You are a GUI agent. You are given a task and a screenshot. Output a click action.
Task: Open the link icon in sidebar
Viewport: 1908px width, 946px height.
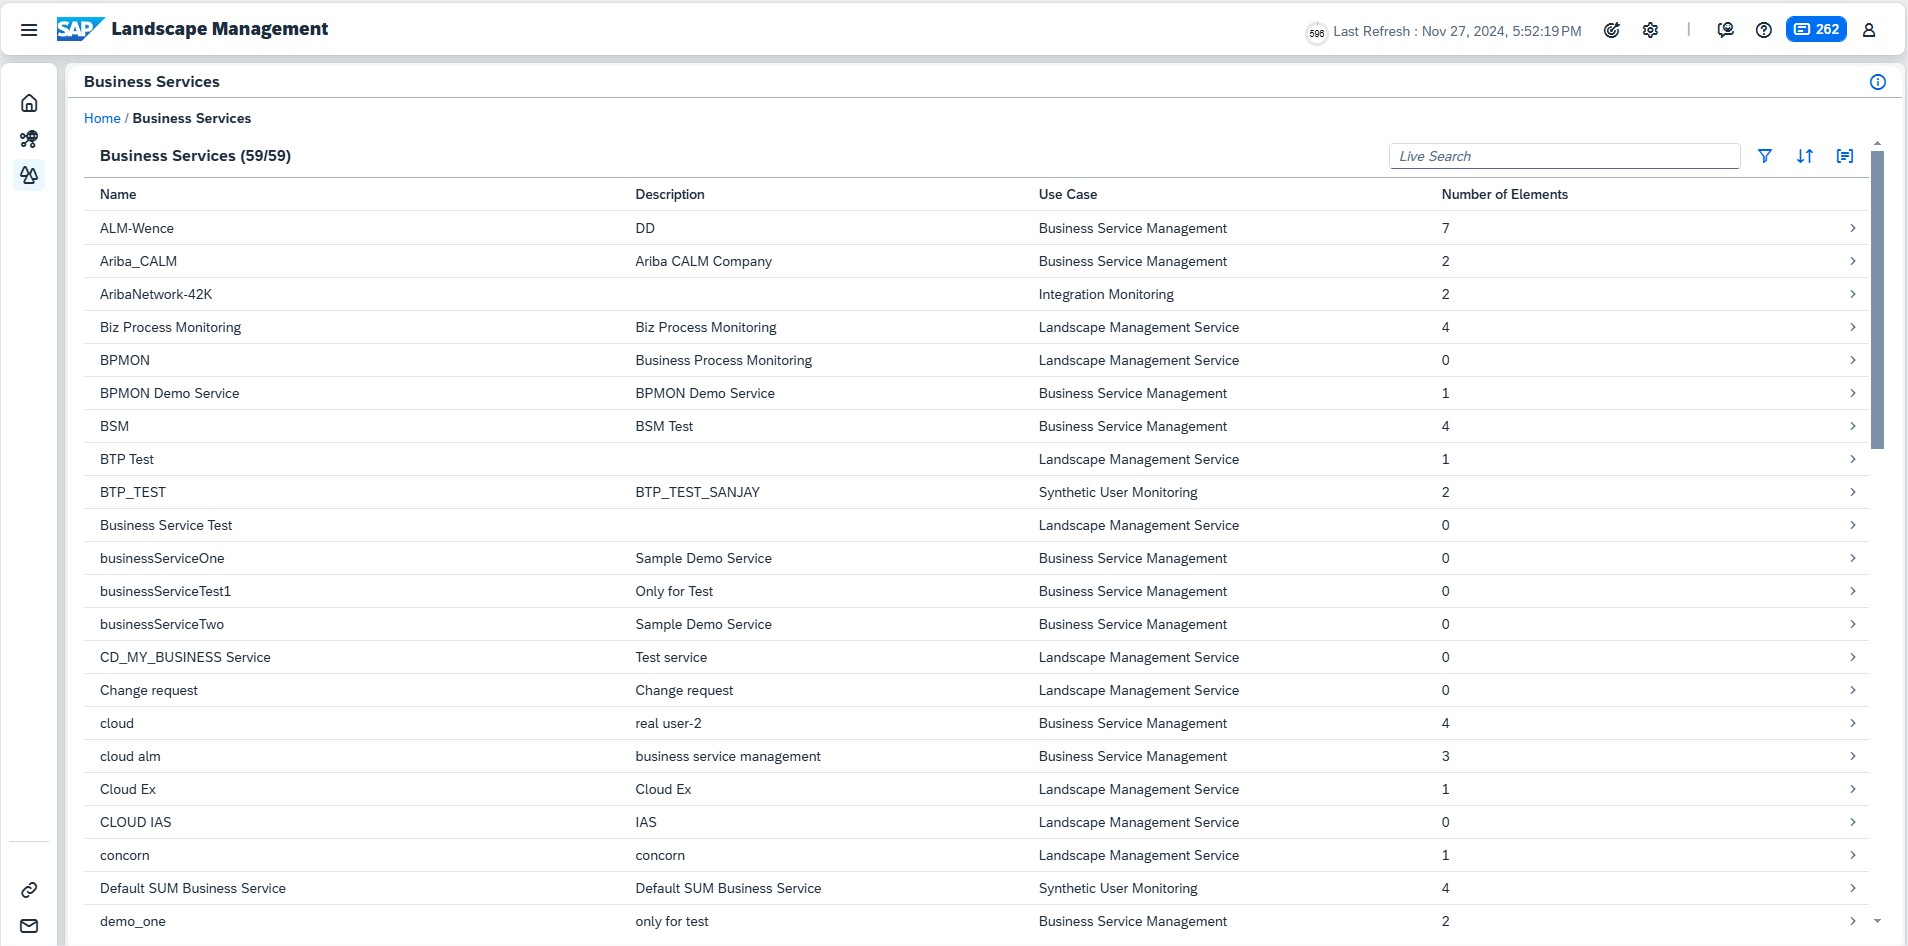click(x=29, y=890)
